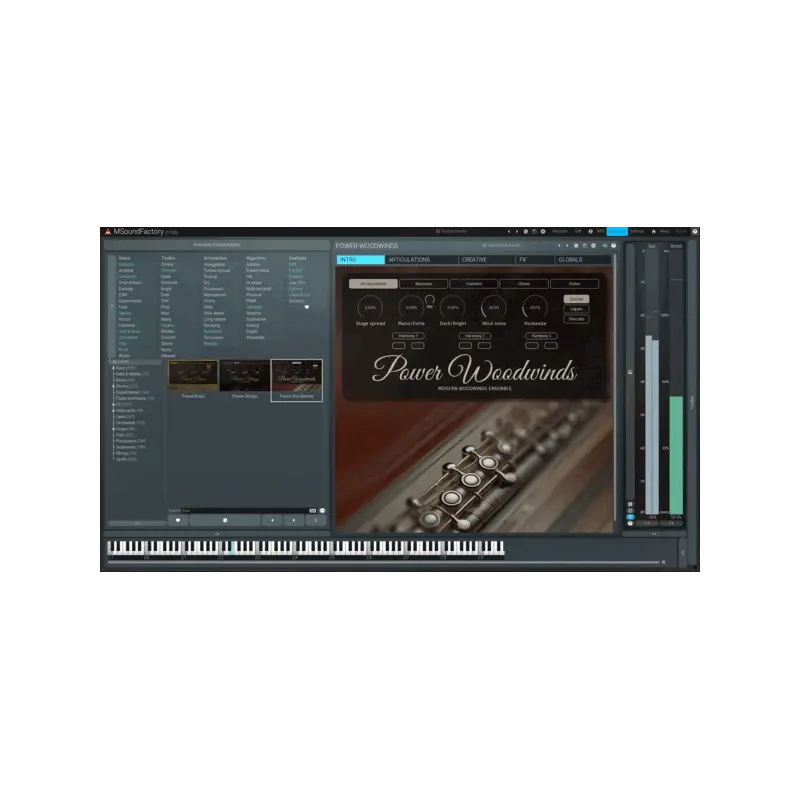
Task: Select Clarinets instrument button
Action: click(474, 284)
